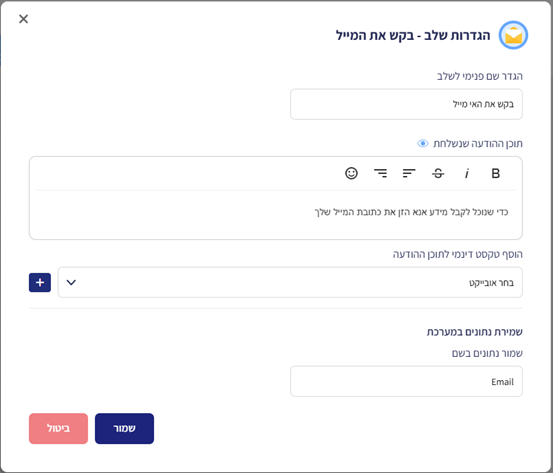This screenshot has height=473, width=553.
Task: Place cursor in message body text
Action: point(411,212)
